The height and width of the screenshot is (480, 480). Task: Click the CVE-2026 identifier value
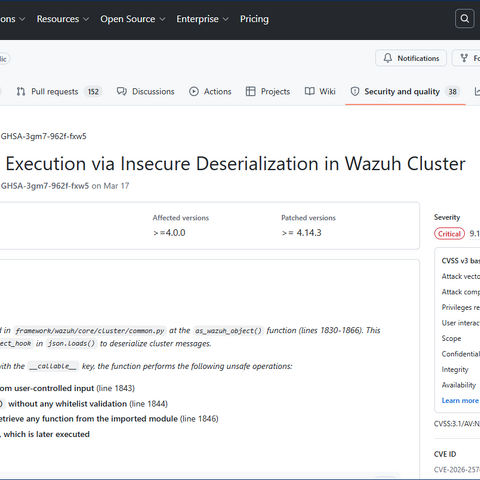(457, 470)
